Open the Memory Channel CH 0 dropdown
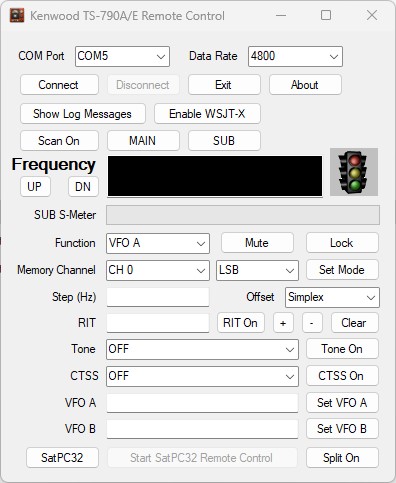 pos(158,270)
